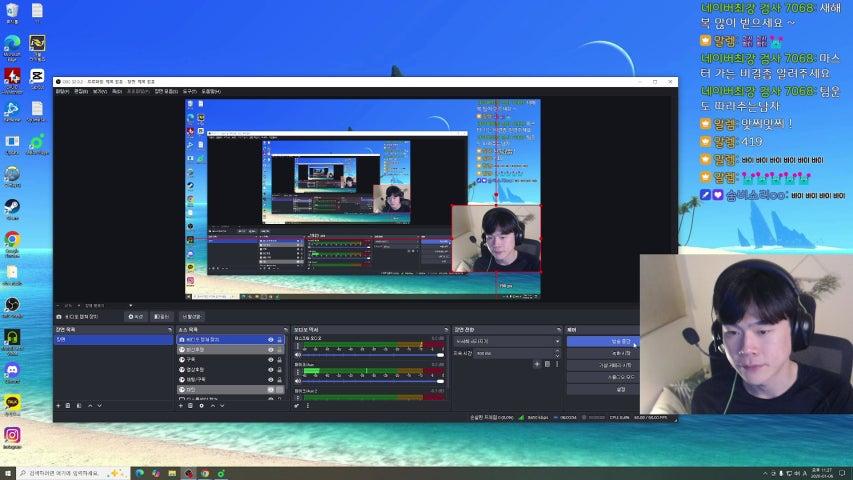Adjust the transition duration stepper
The height and width of the screenshot is (480, 853).
point(558,353)
